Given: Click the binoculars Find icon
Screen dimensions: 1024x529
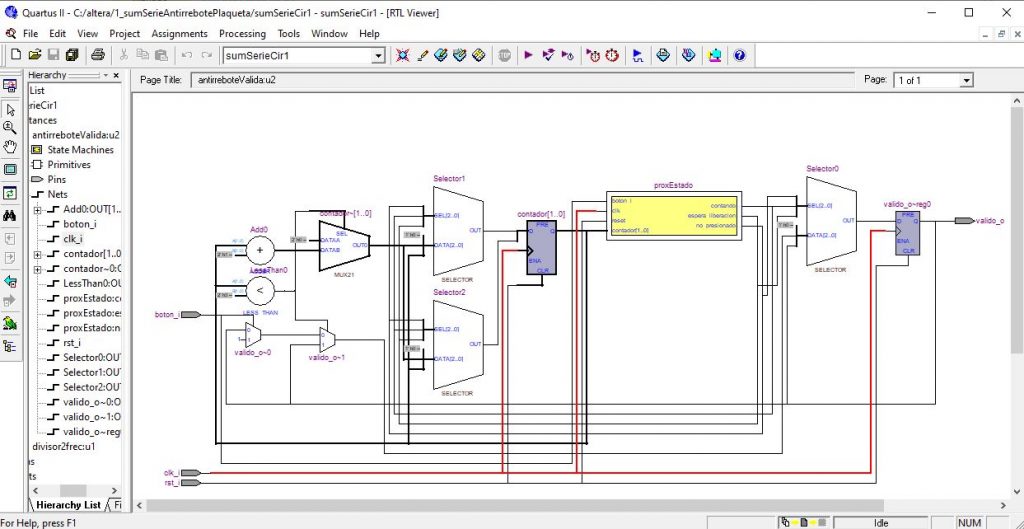Looking at the screenshot, I should point(10,215).
